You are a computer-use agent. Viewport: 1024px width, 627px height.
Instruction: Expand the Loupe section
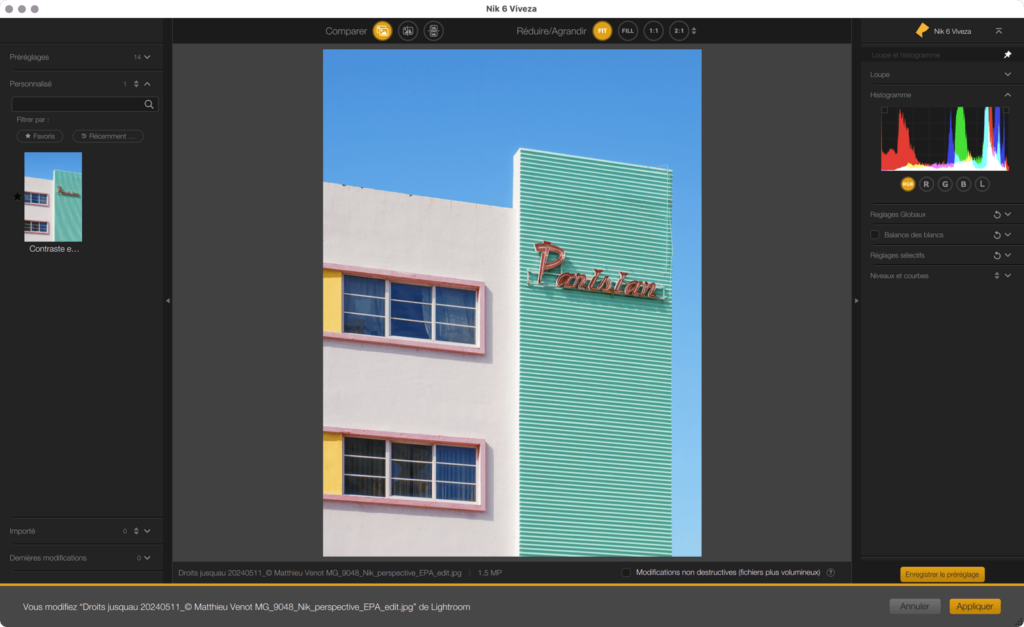coord(1008,74)
